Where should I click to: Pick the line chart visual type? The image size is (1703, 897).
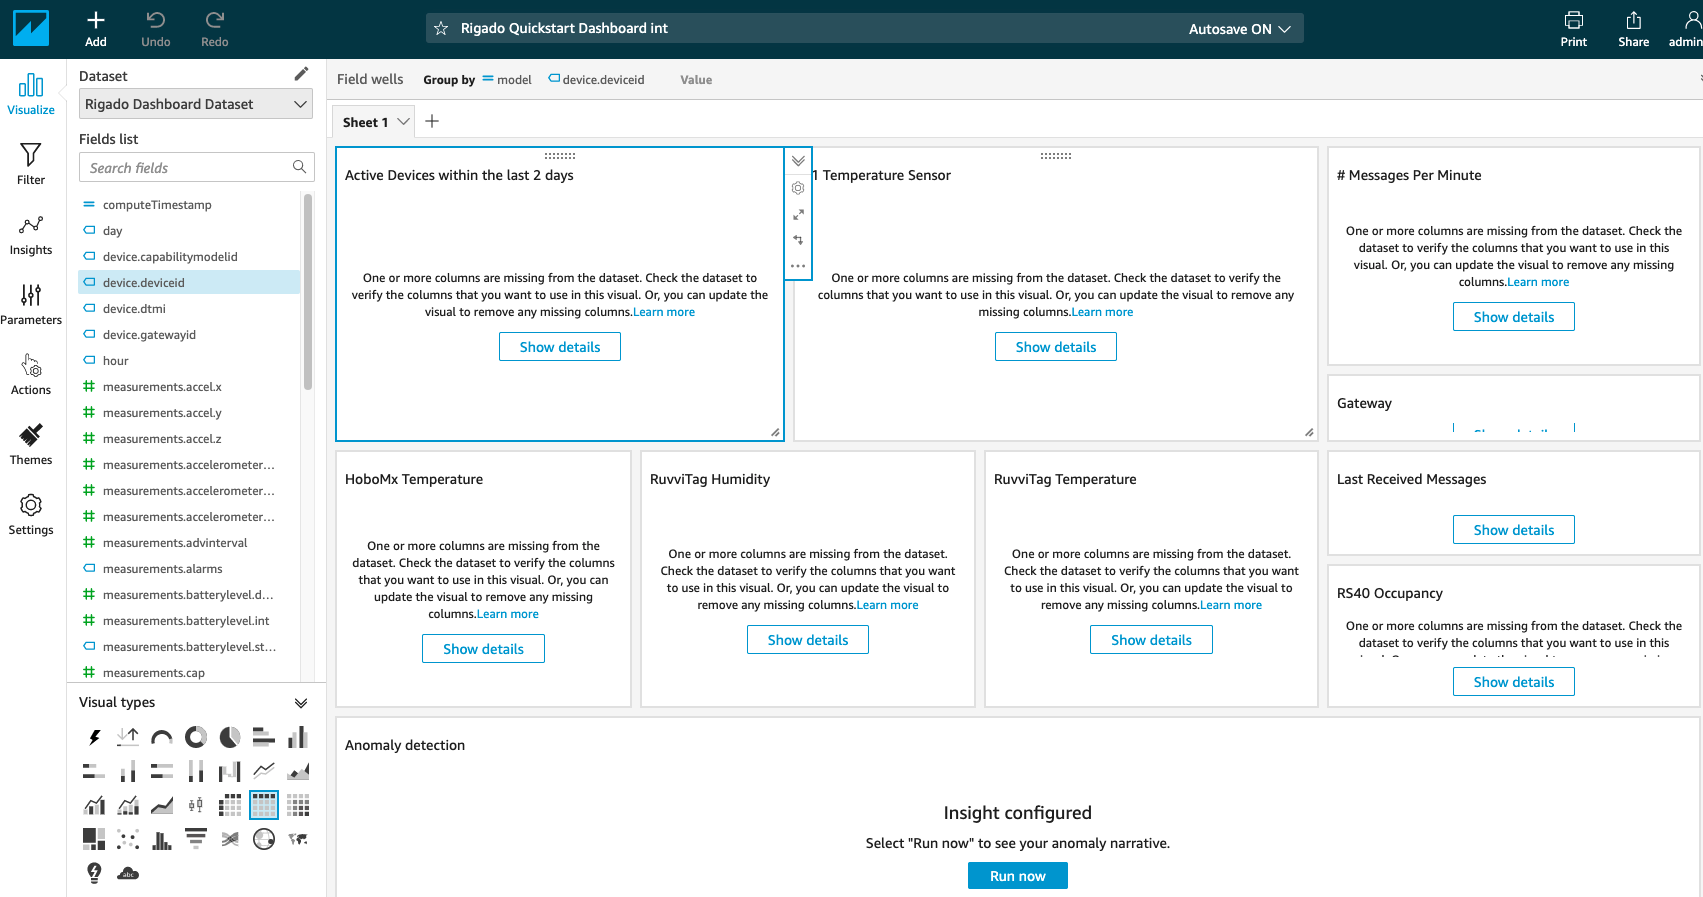(264, 771)
